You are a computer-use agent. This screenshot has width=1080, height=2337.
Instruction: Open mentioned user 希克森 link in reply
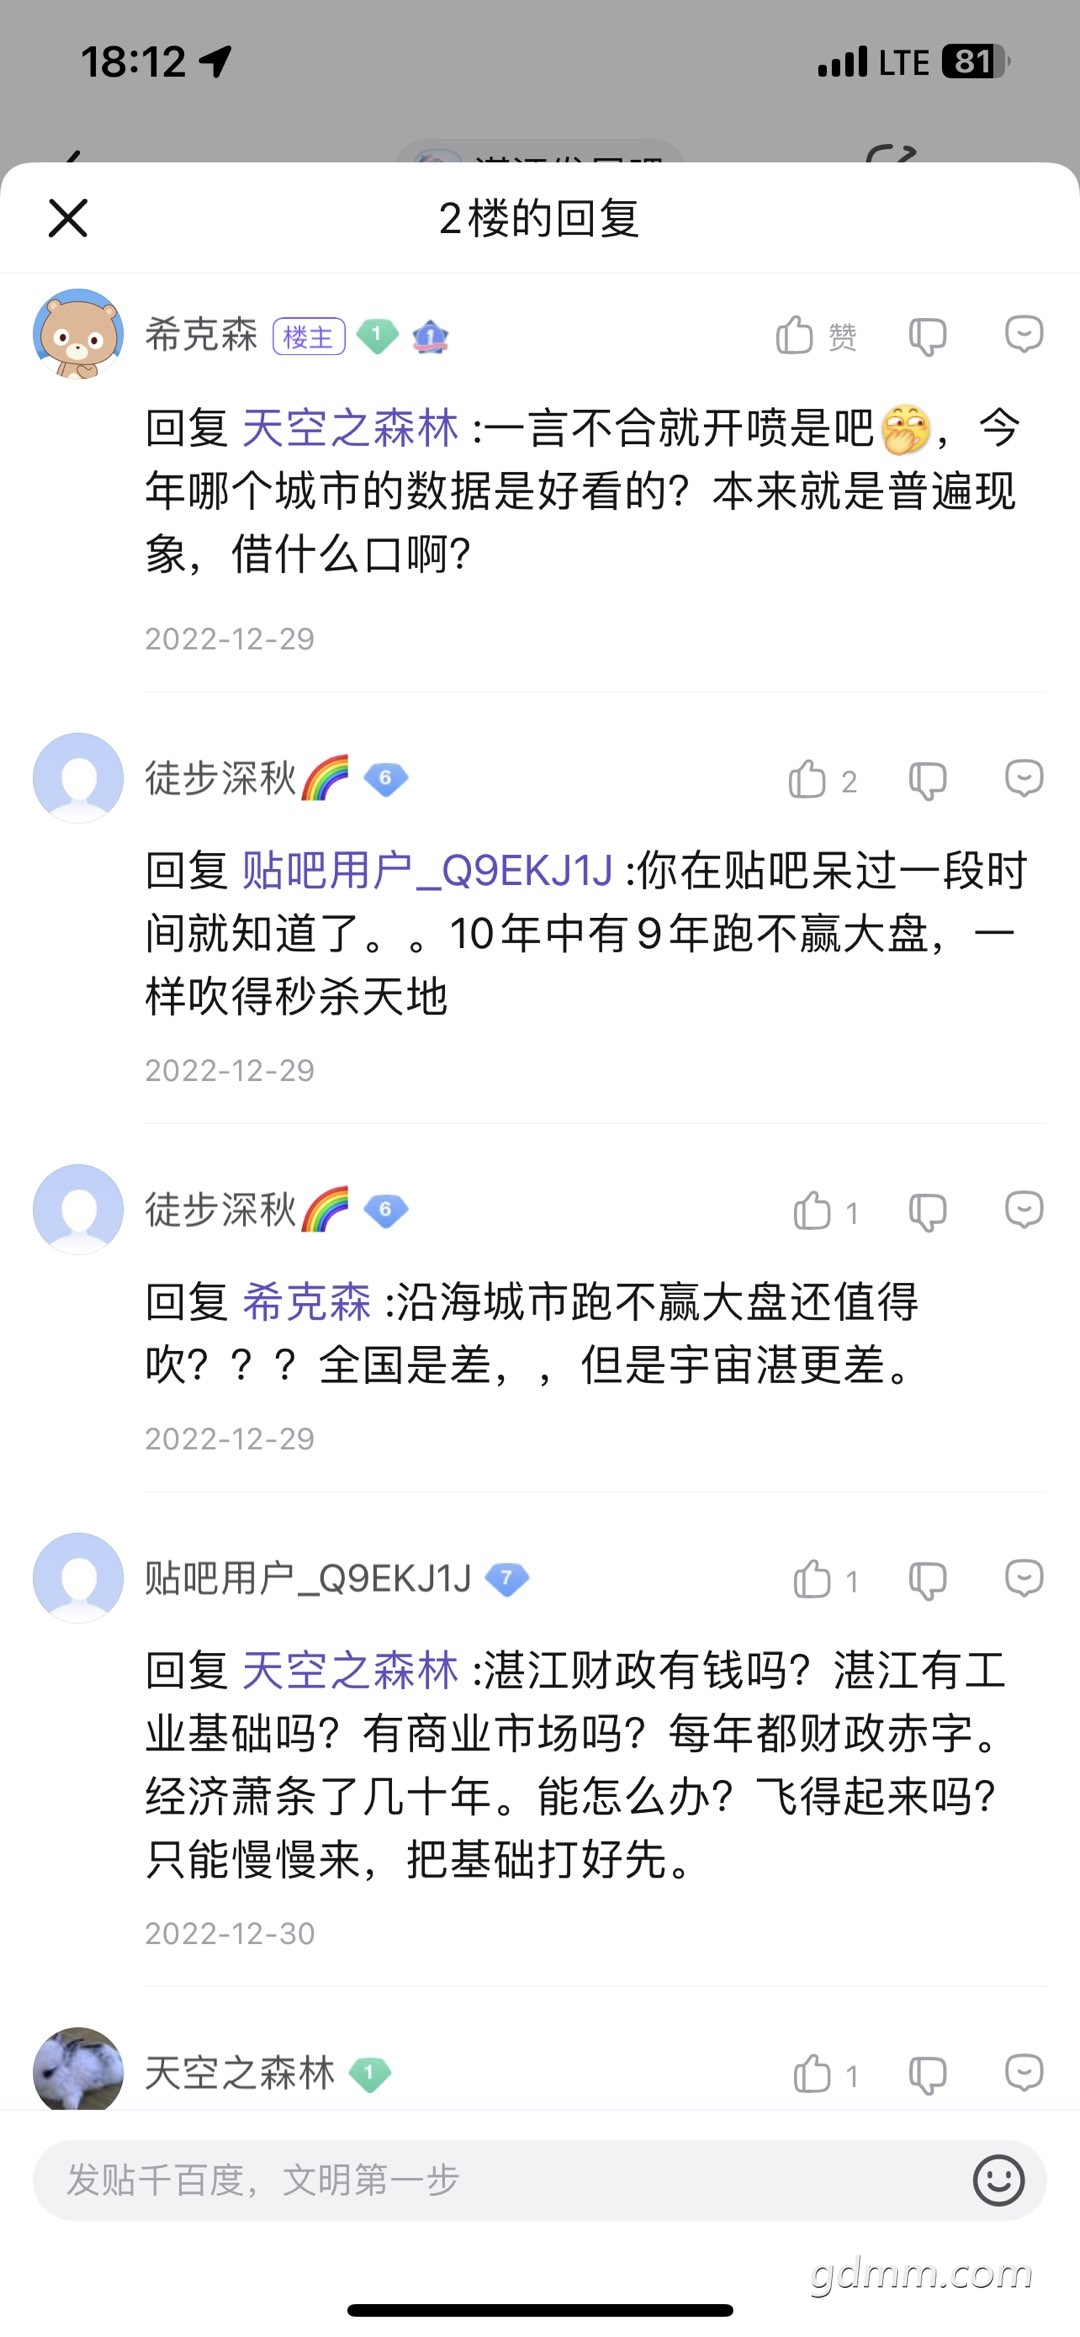point(307,1302)
